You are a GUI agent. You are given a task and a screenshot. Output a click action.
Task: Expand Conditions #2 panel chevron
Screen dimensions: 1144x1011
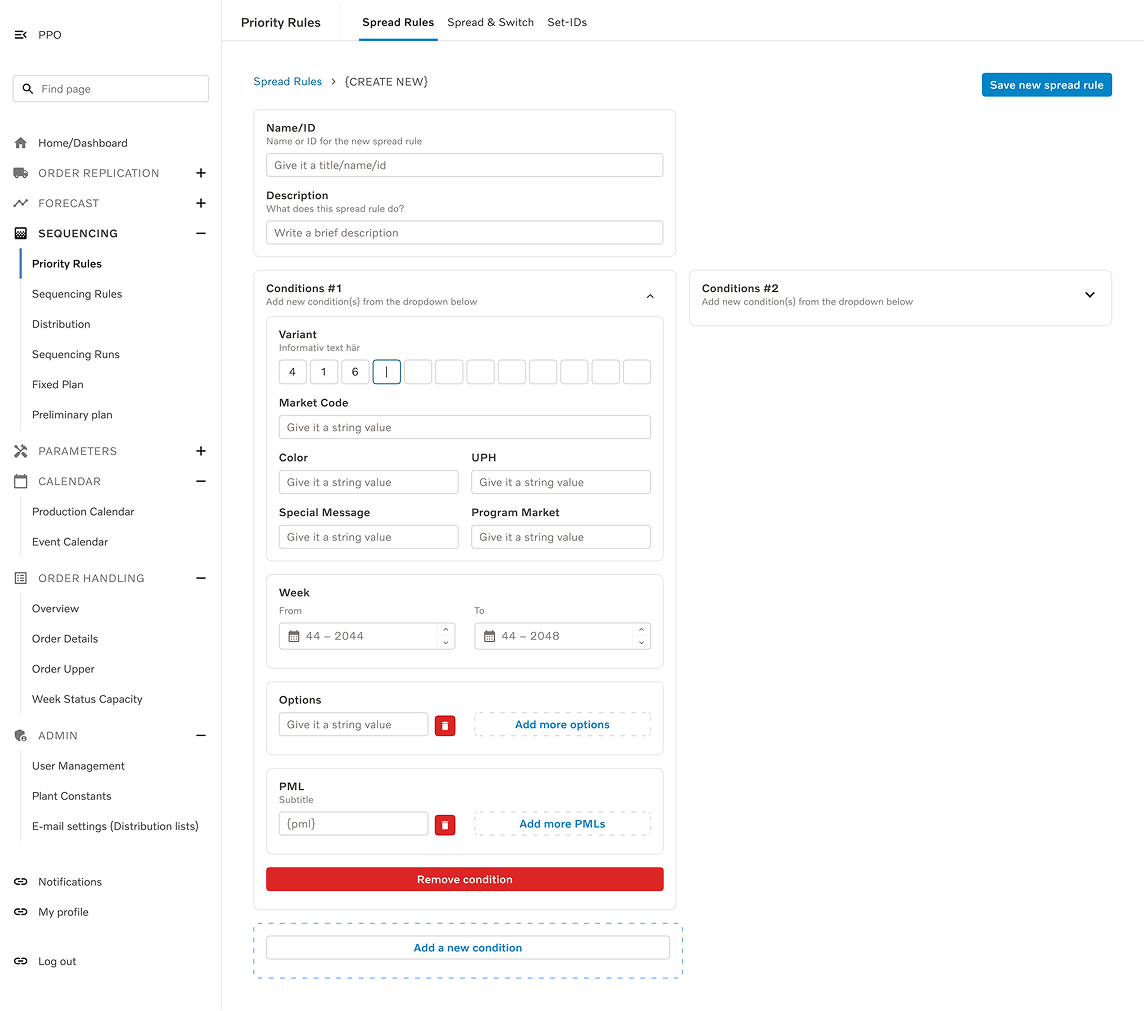click(1089, 295)
